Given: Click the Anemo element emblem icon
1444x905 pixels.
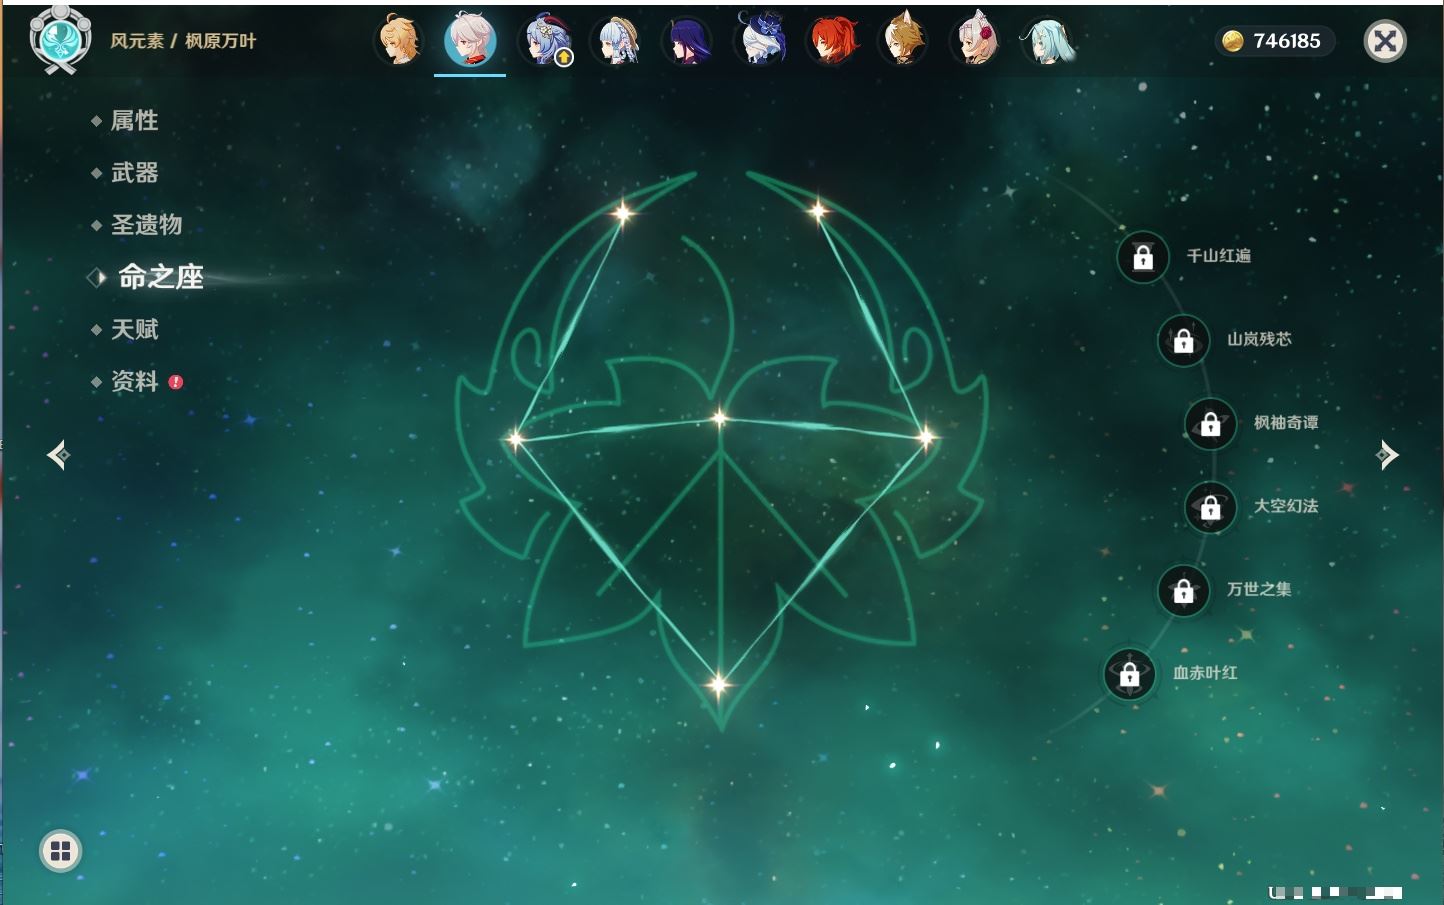Looking at the screenshot, I should (x=61, y=39).
